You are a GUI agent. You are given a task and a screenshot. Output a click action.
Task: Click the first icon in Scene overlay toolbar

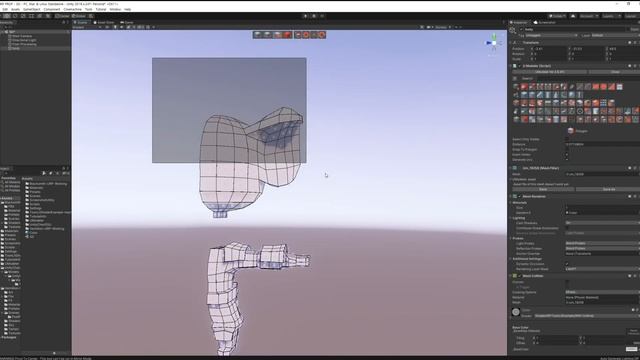click(258, 35)
